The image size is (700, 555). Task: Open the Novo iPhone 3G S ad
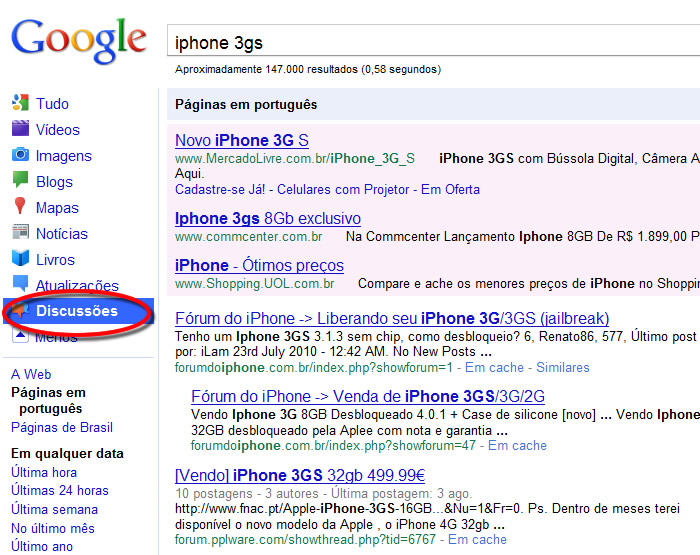(241, 140)
